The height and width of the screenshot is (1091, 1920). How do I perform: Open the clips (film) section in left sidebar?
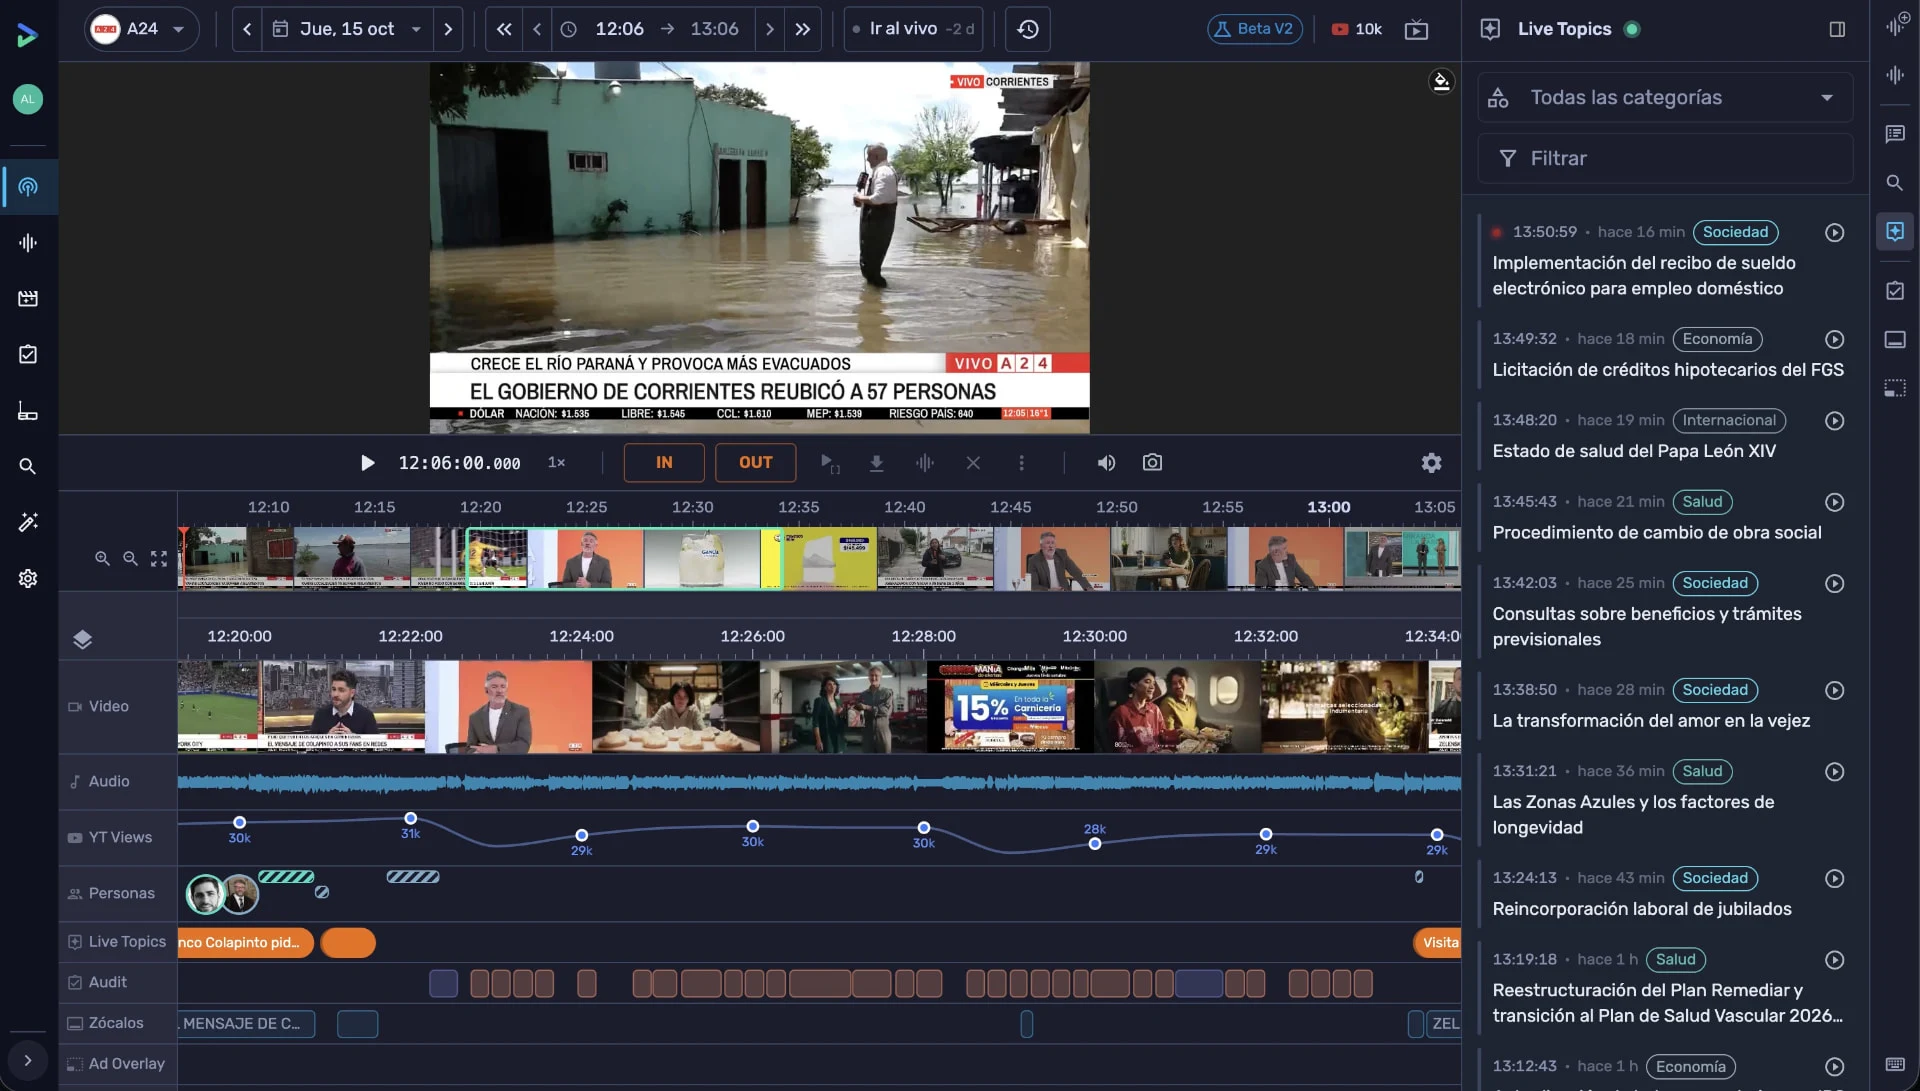tap(28, 298)
